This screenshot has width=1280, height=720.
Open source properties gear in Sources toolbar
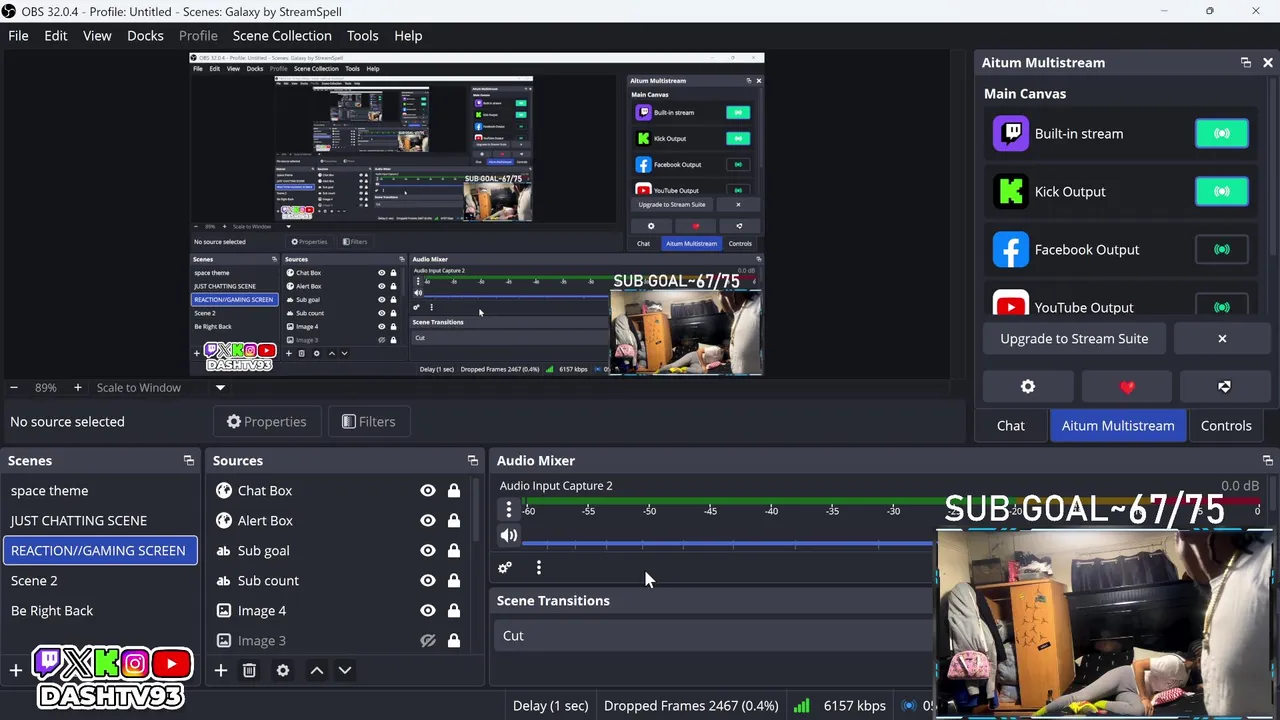click(283, 670)
